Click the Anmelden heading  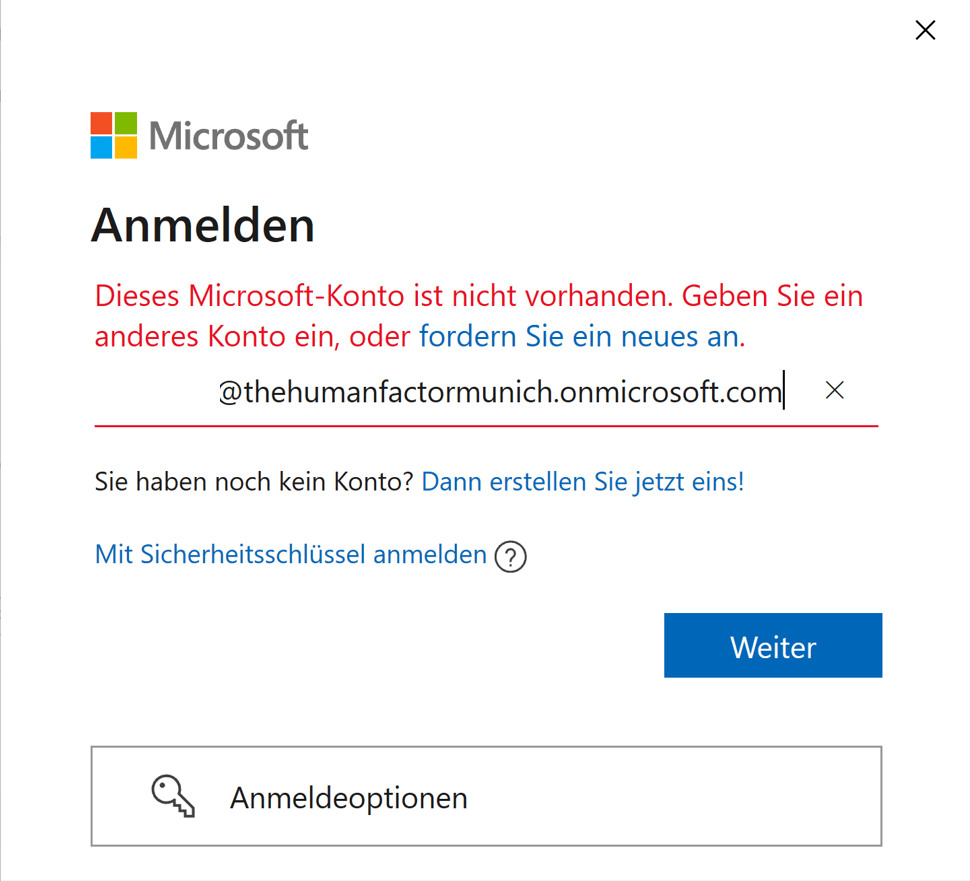[203, 225]
